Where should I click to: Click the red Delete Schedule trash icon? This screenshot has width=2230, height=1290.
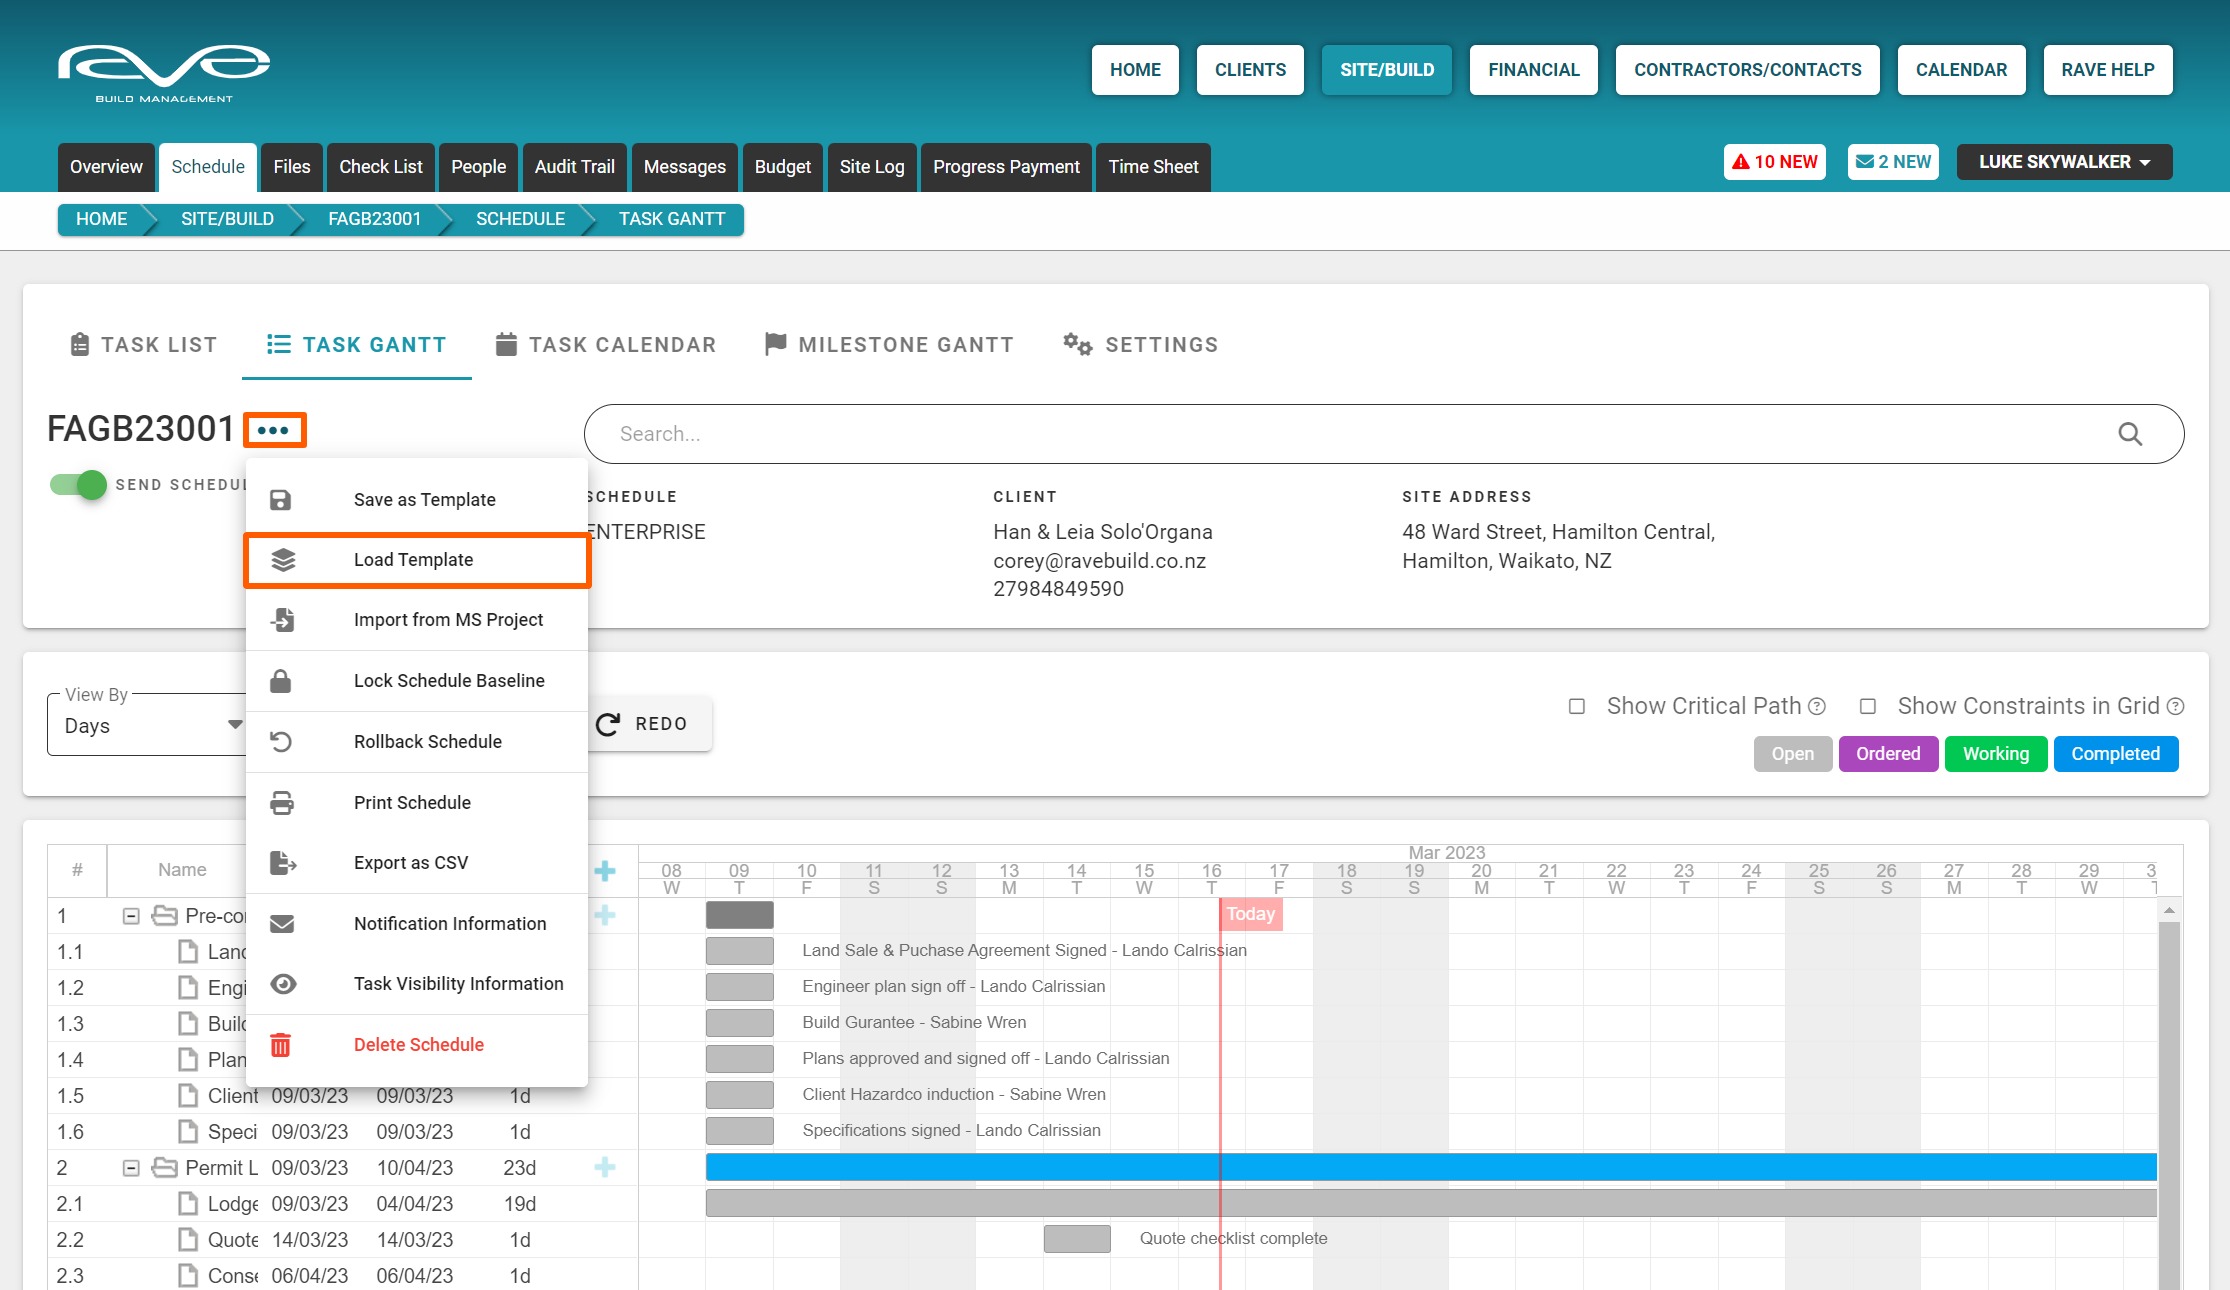281,1045
